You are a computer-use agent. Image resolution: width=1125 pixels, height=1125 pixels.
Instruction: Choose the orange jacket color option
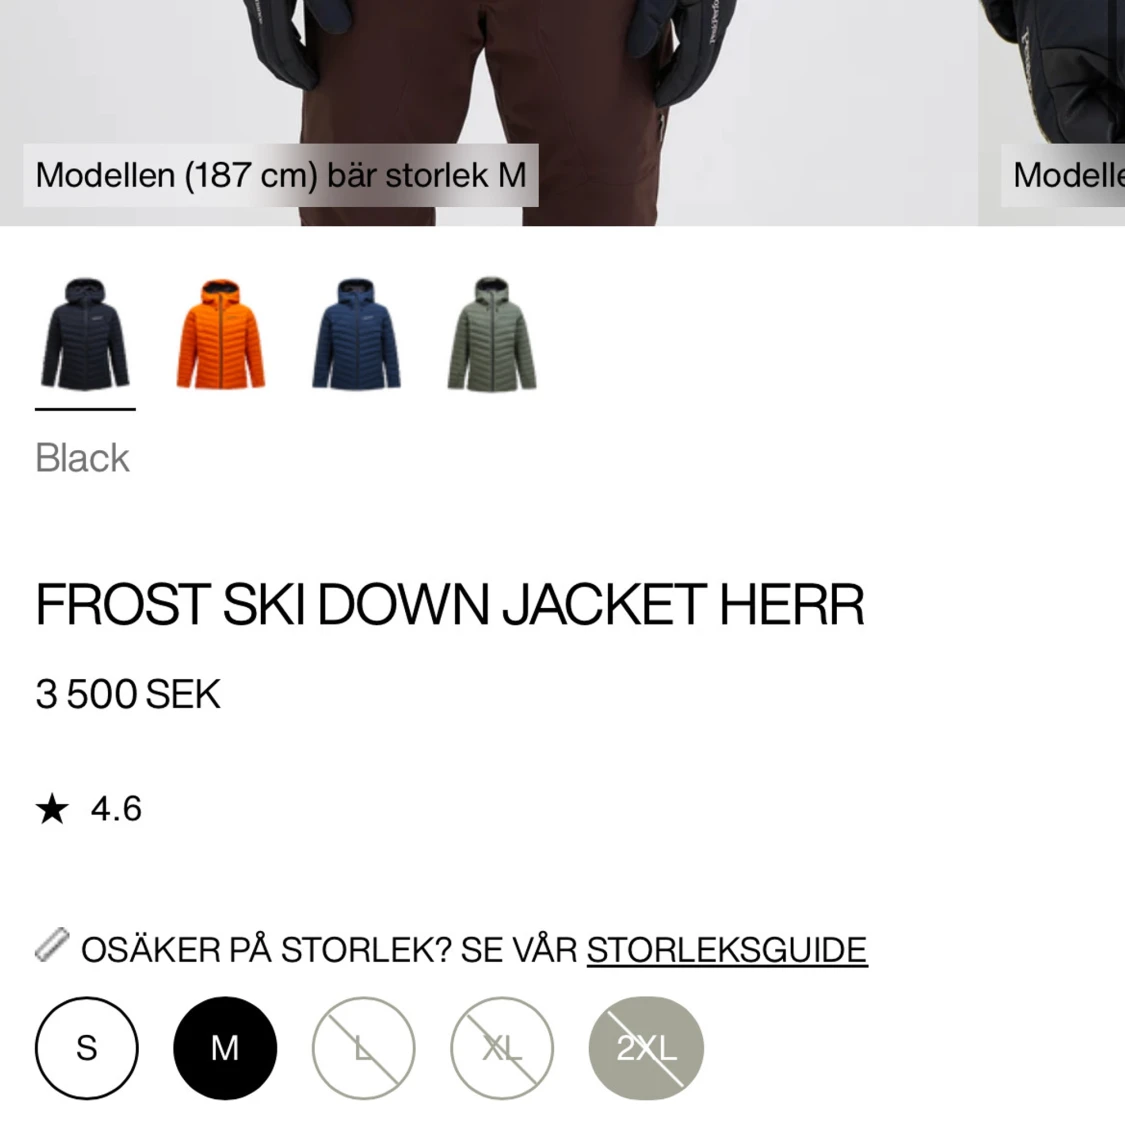220,334
